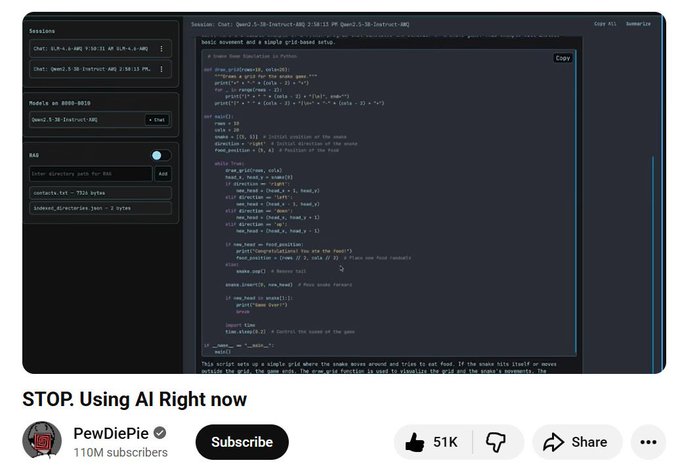
Task: Open options menu for GLM-4.6-AWQ chat session
Action: point(162,49)
